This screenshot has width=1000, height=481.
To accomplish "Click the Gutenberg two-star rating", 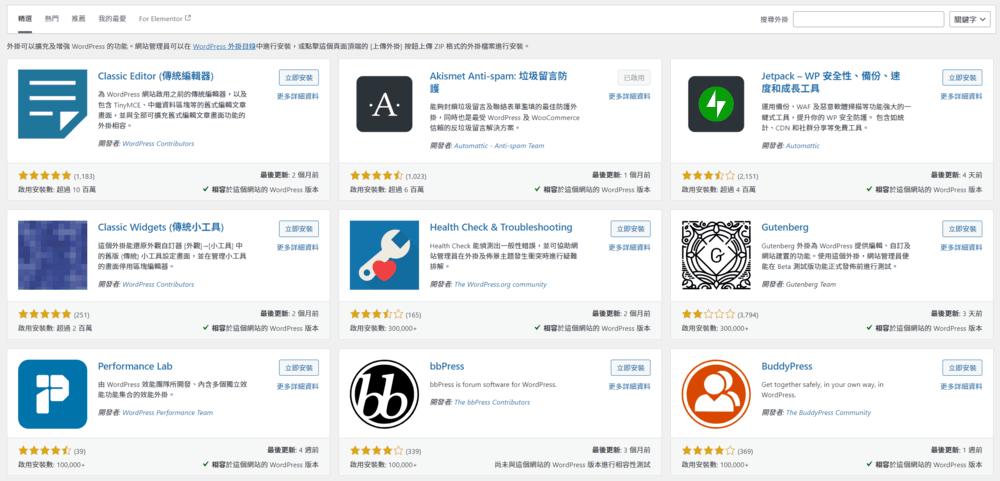I will point(708,314).
